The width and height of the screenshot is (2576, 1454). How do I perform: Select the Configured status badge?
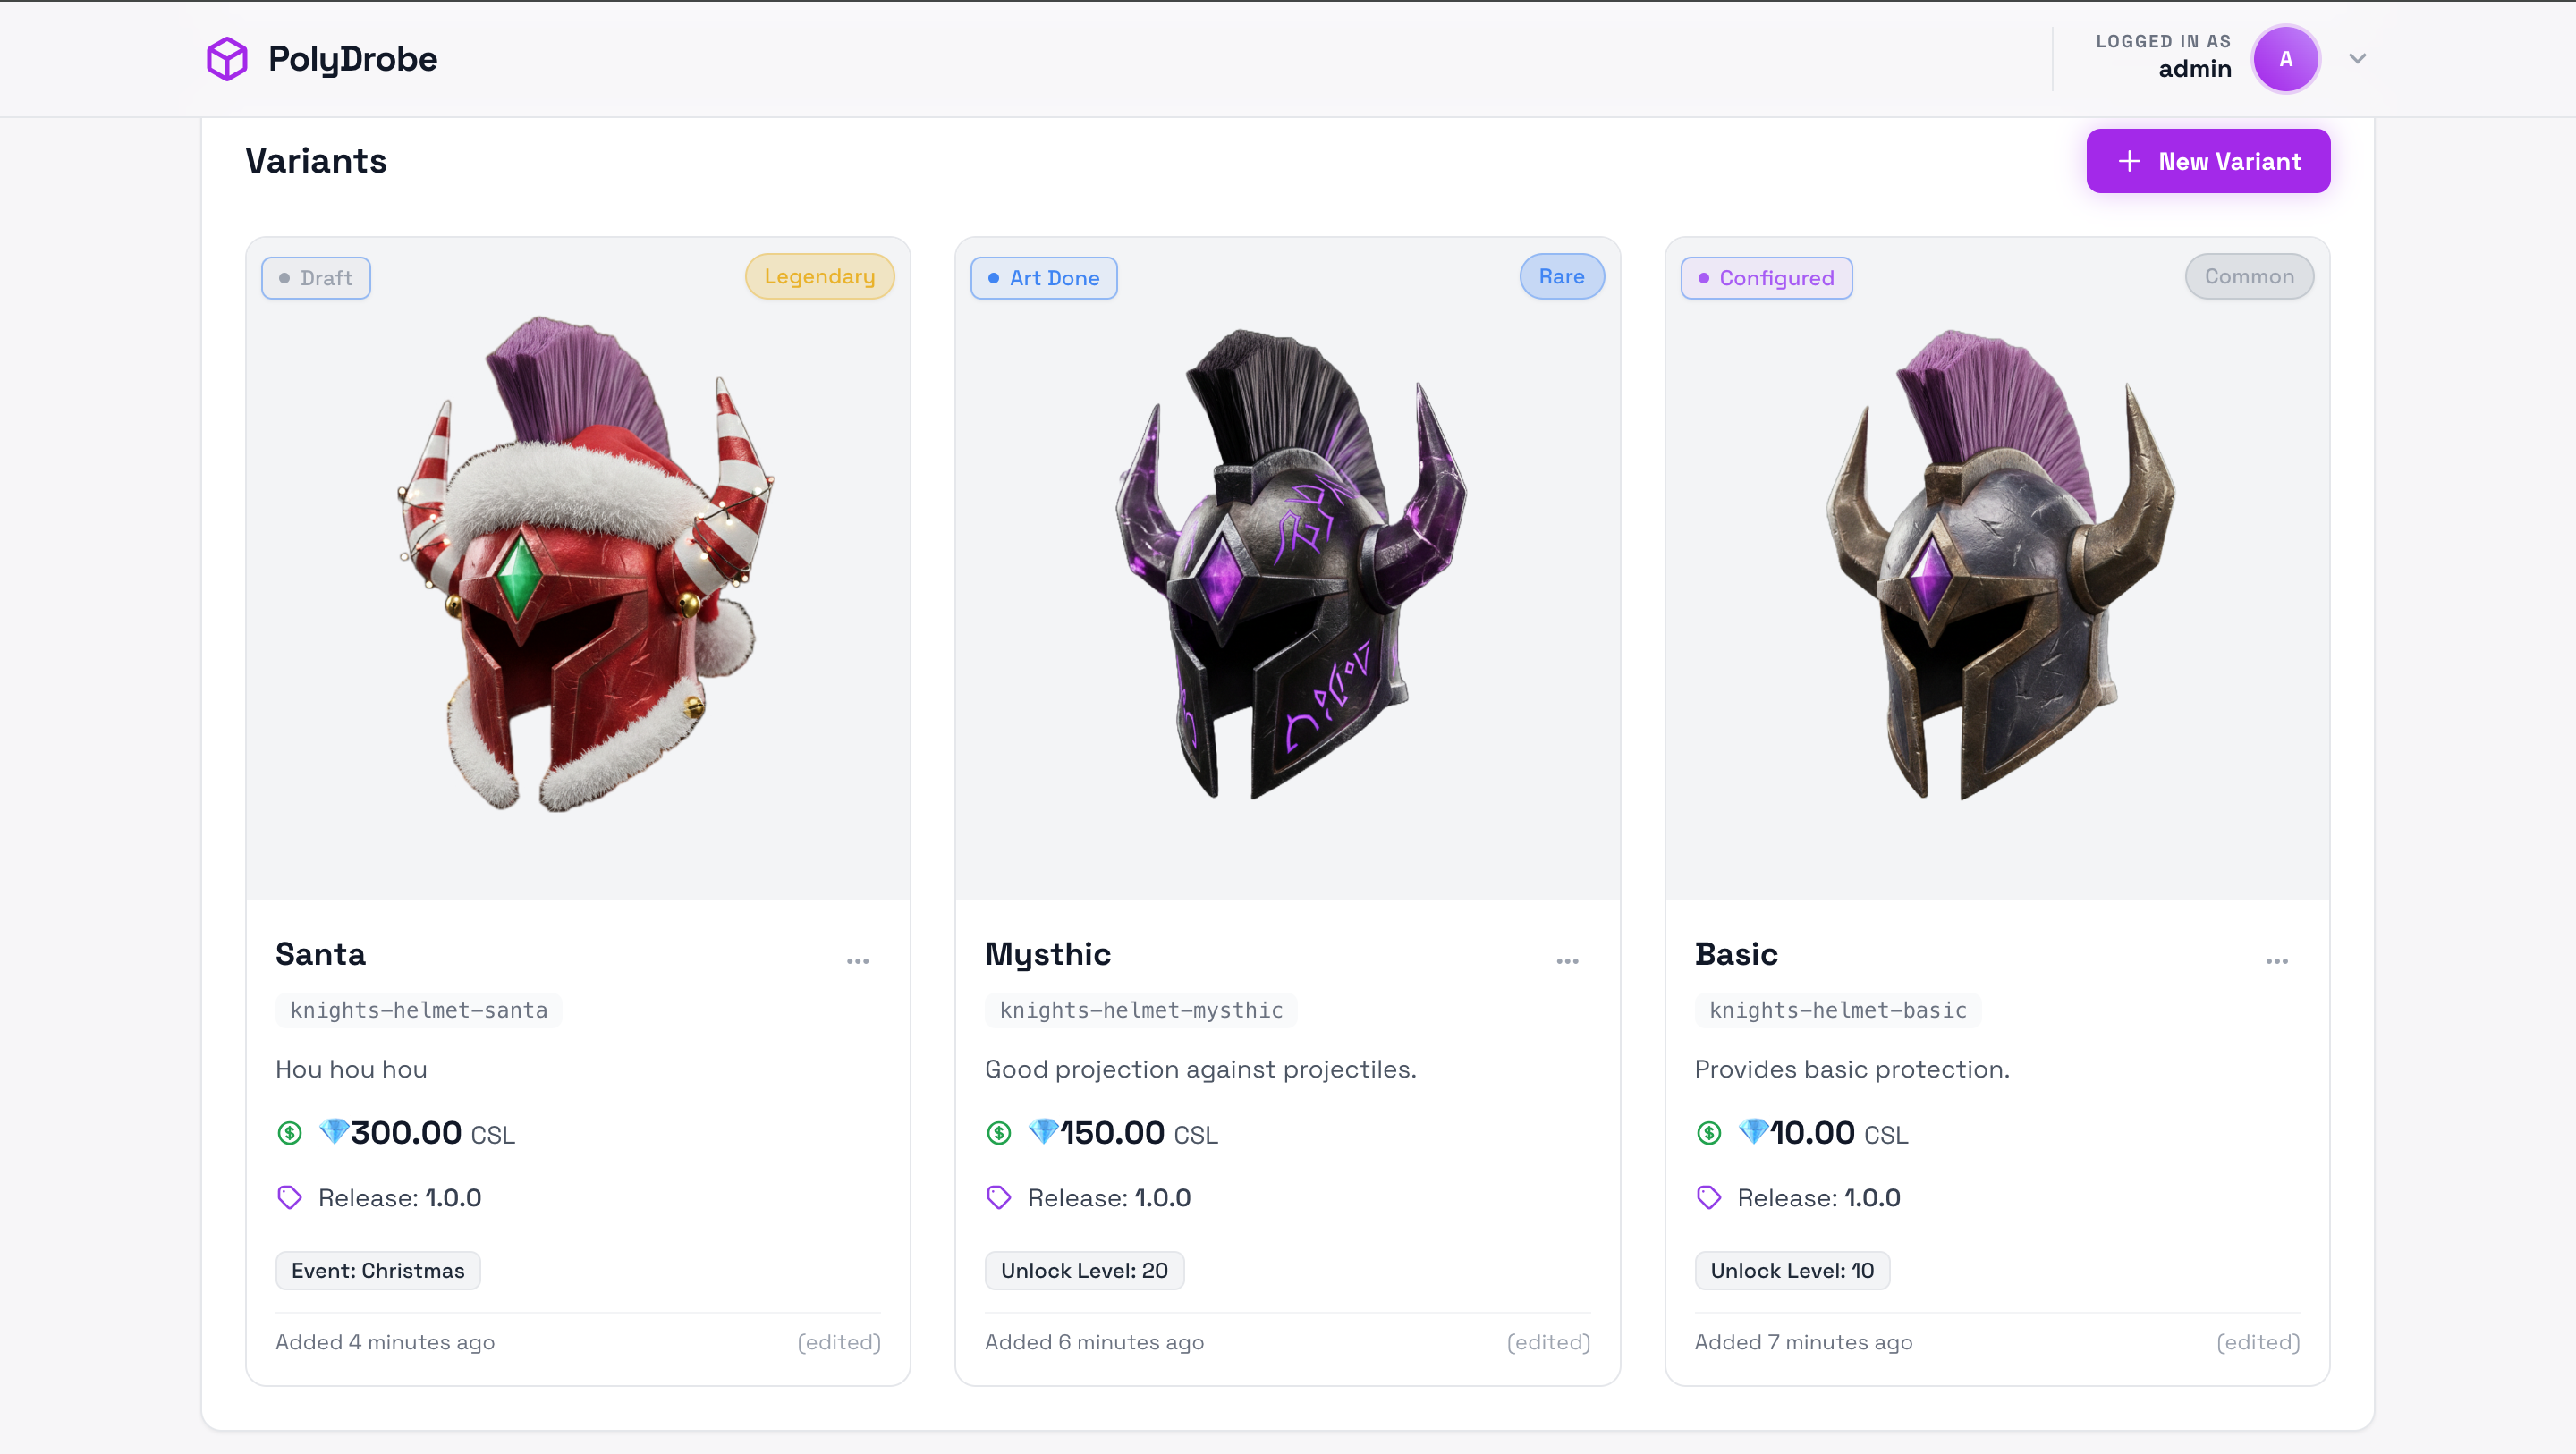tap(1766, 278)
